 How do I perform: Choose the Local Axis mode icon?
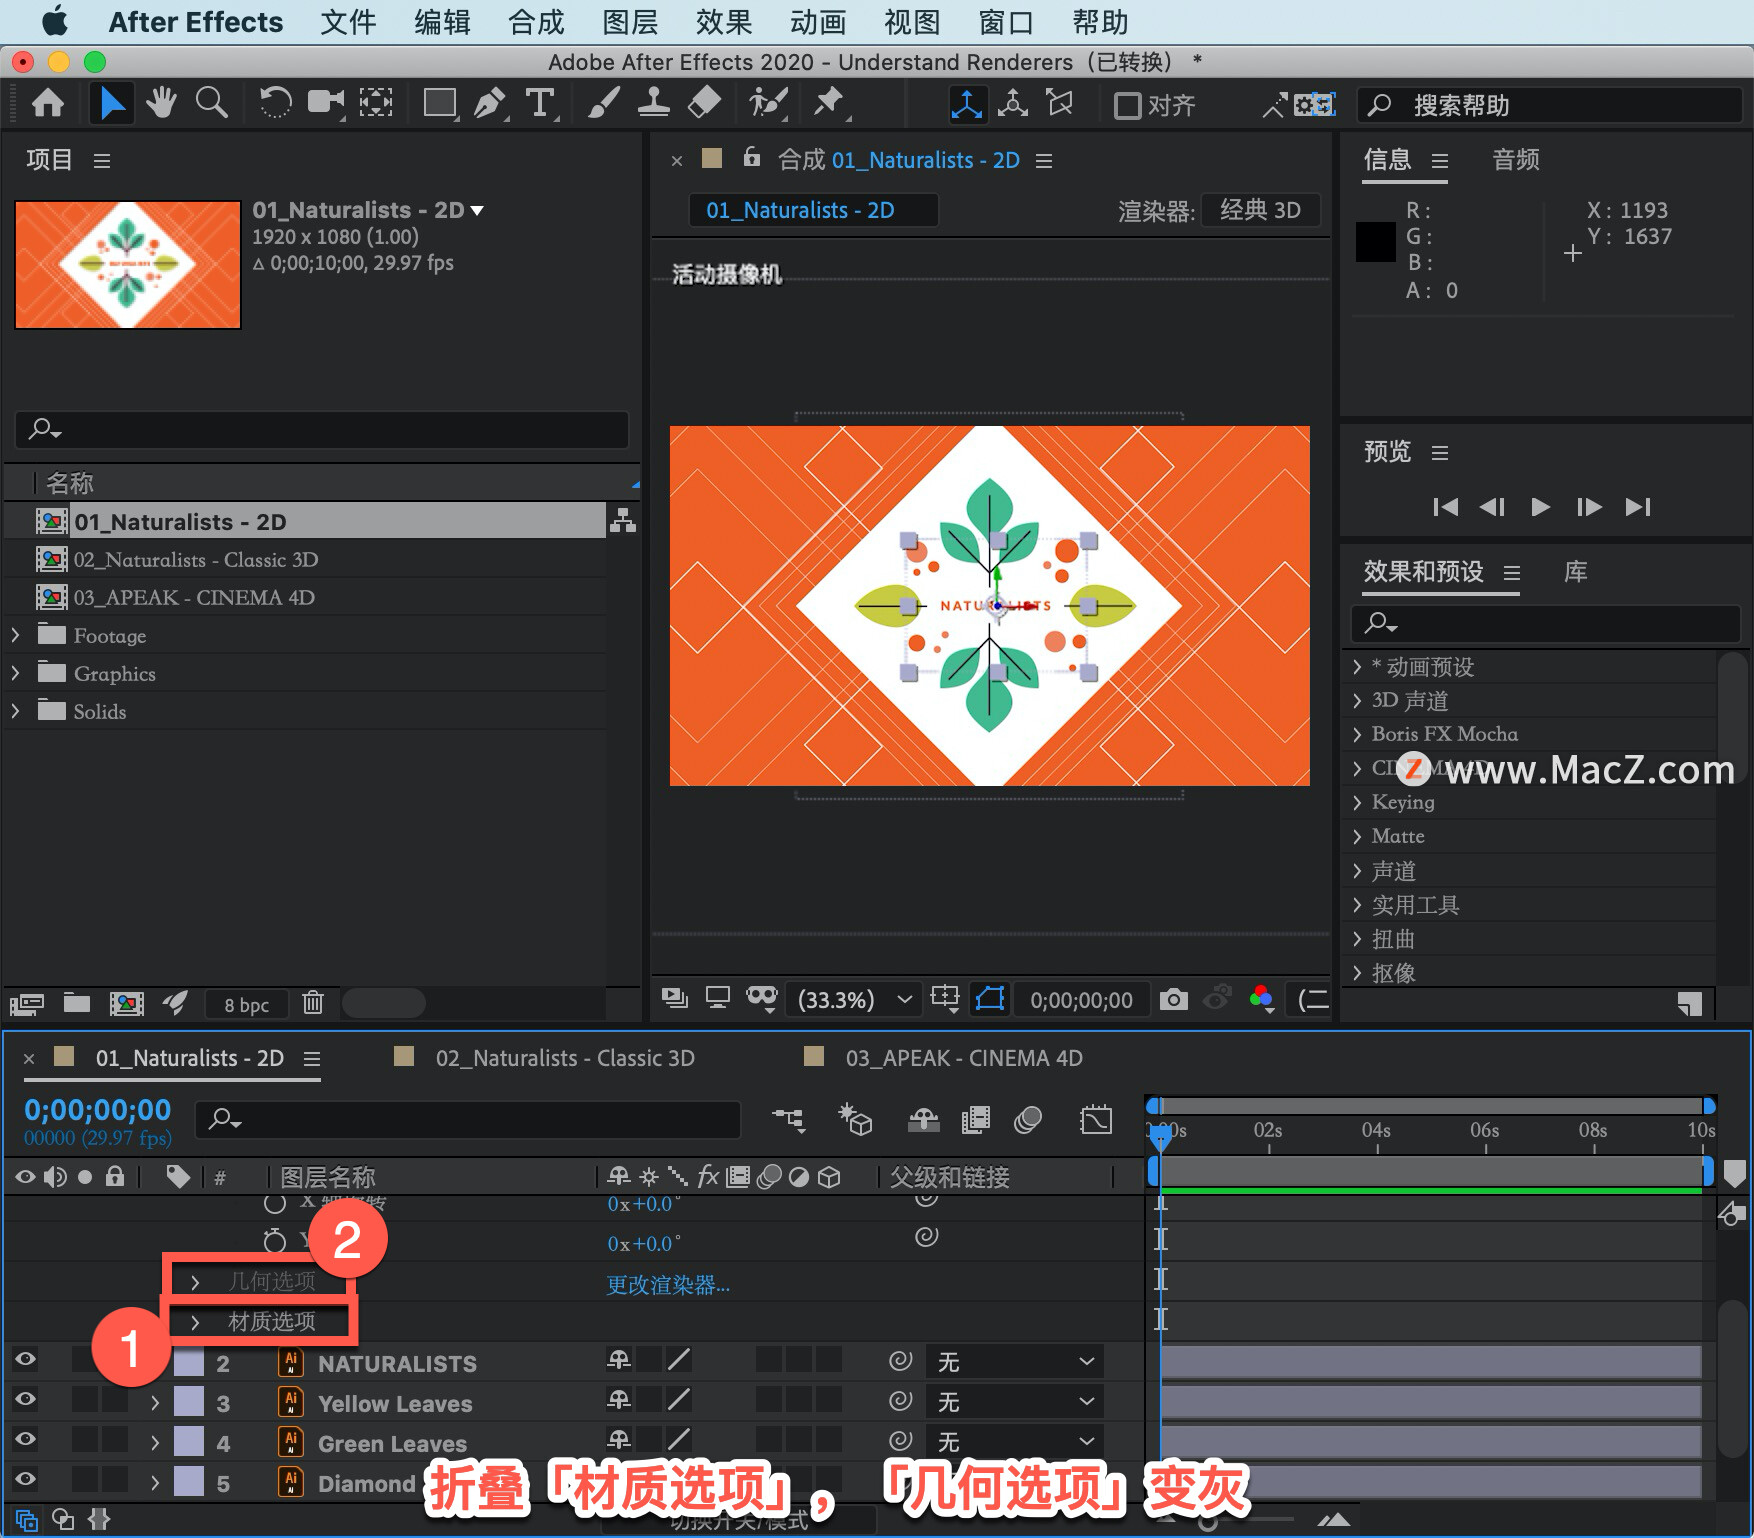(x=966, y=104)
